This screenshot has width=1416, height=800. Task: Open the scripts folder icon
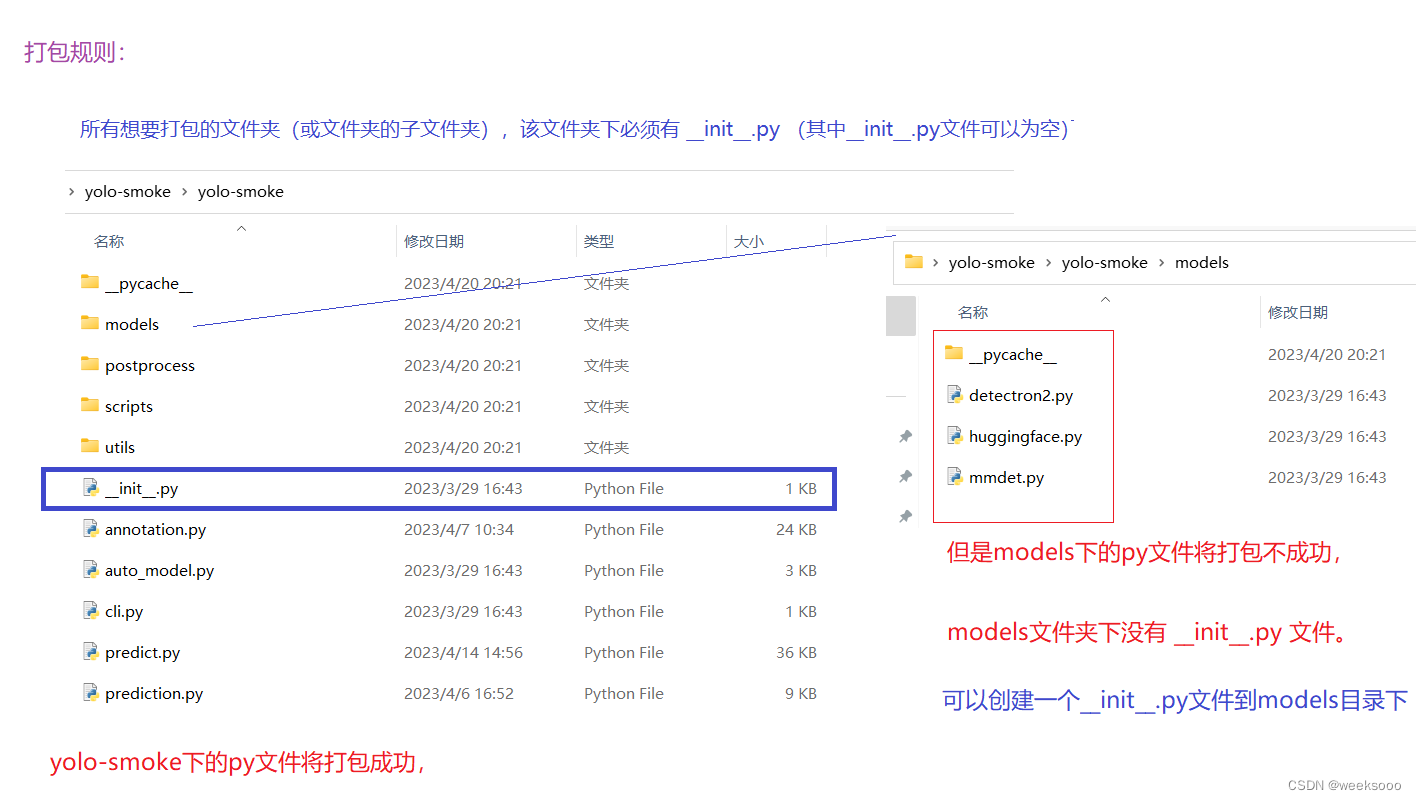coord(90,405)
